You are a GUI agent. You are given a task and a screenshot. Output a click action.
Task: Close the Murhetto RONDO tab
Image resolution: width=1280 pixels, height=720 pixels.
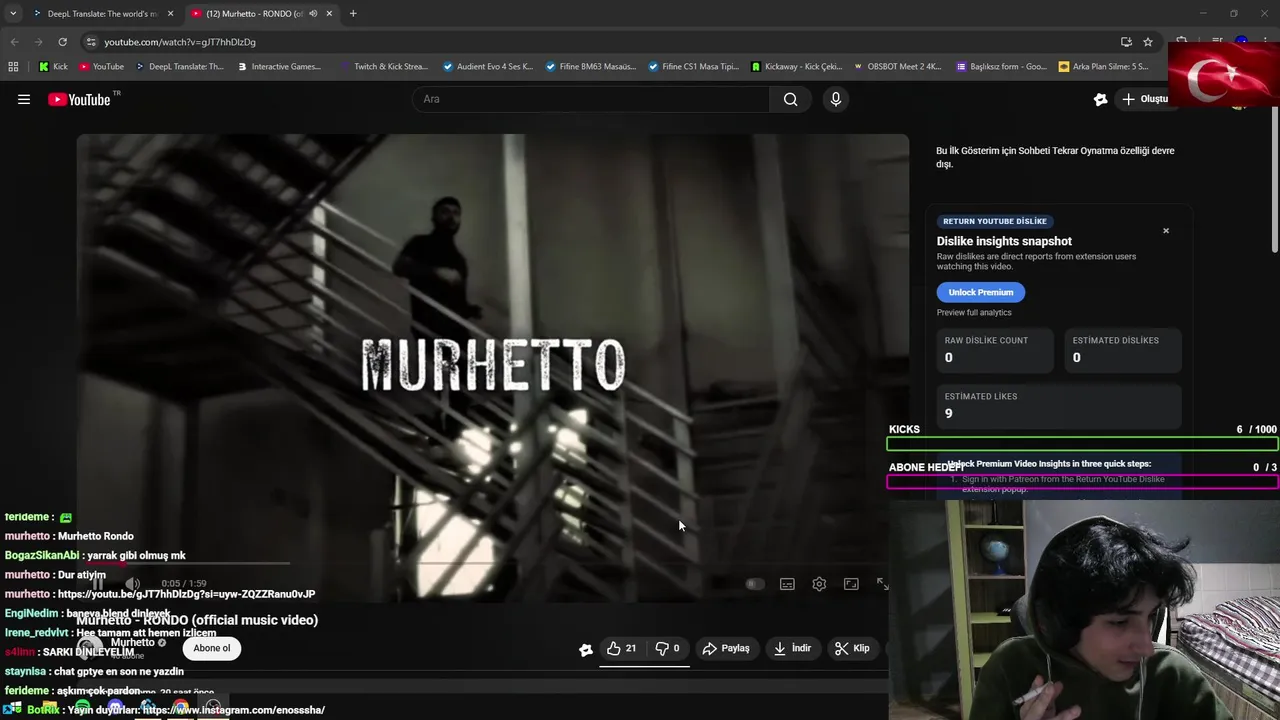[329, 14]
